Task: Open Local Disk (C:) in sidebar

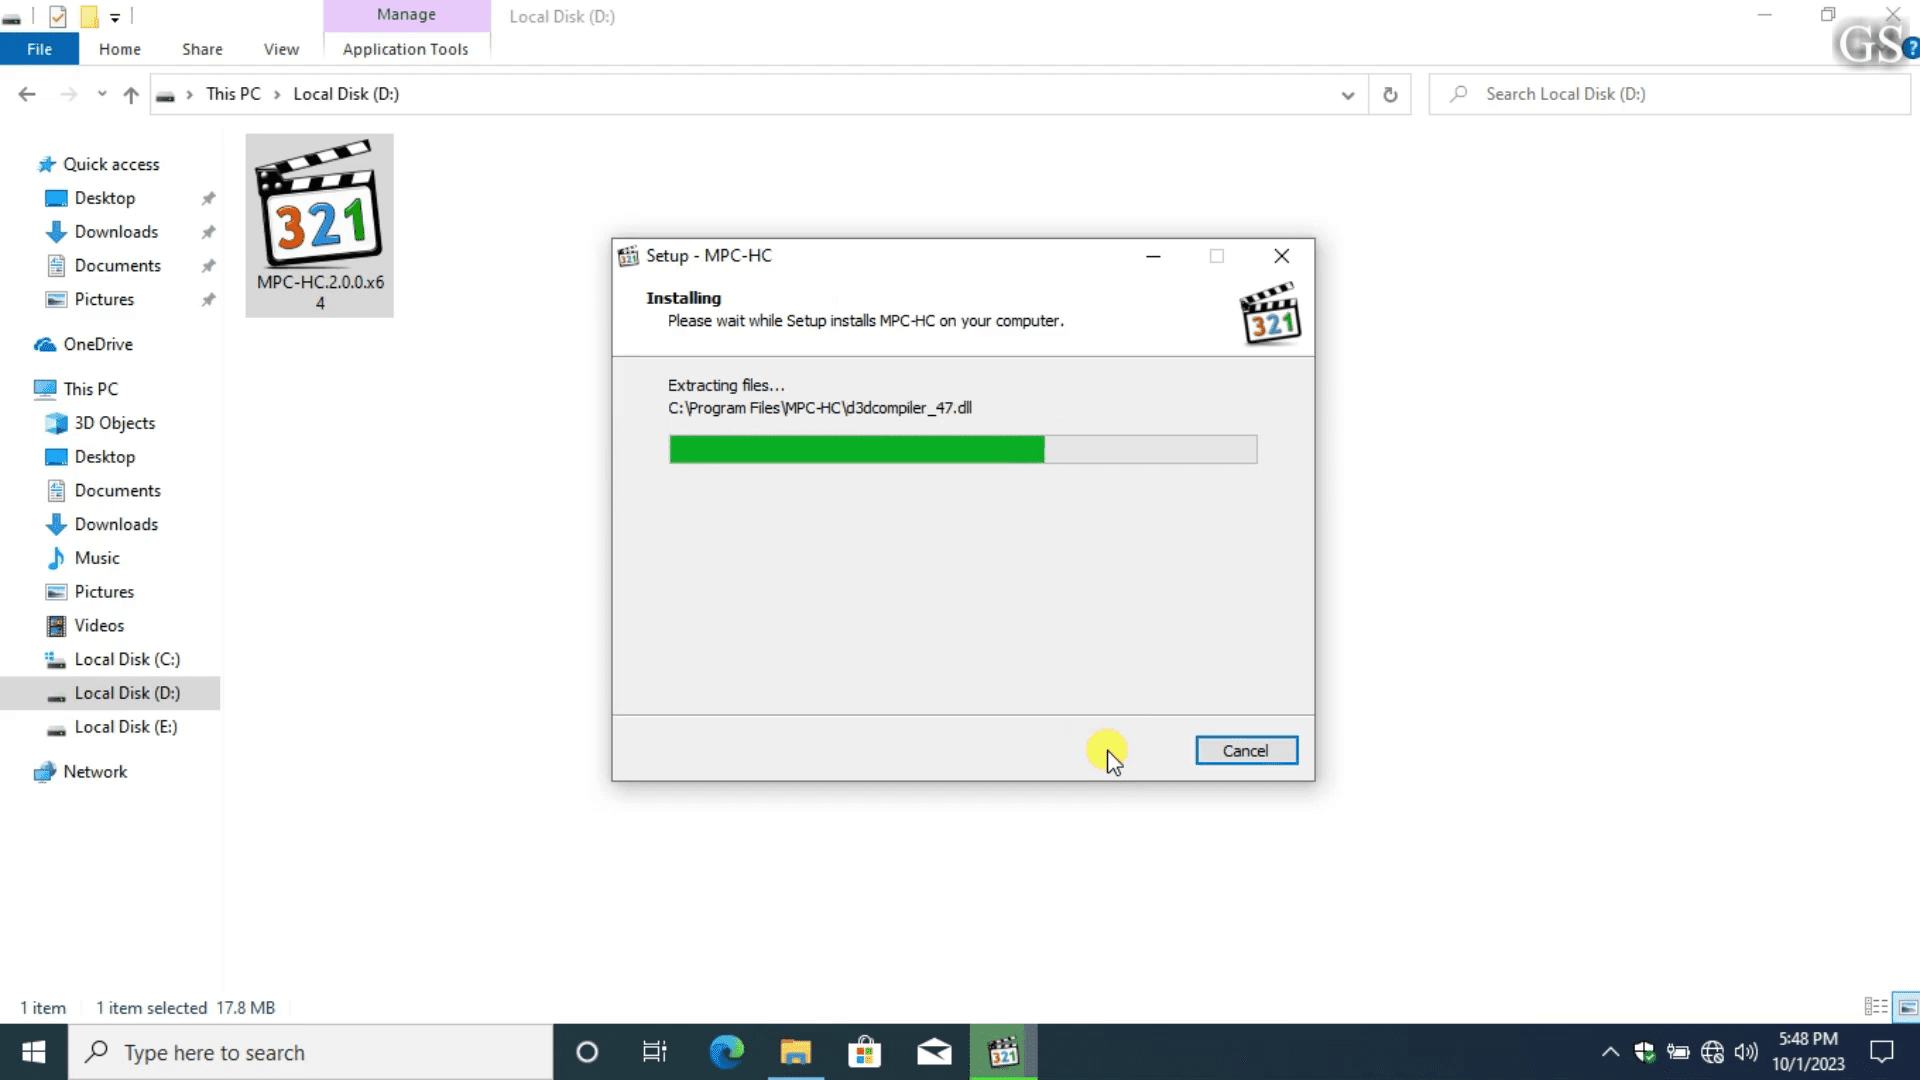Action: pos(127,660)
